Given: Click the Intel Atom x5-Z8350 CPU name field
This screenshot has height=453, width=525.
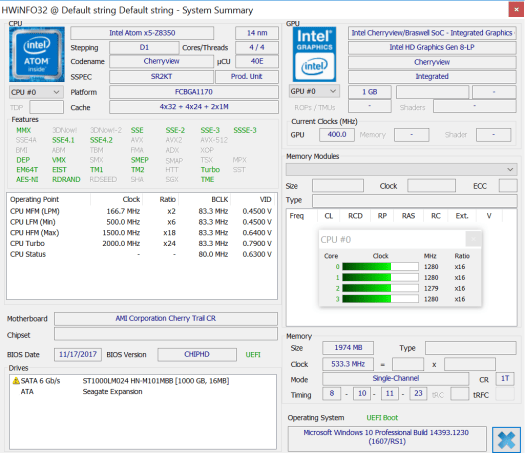Looking at the screenshot, I should pos(142,33).
